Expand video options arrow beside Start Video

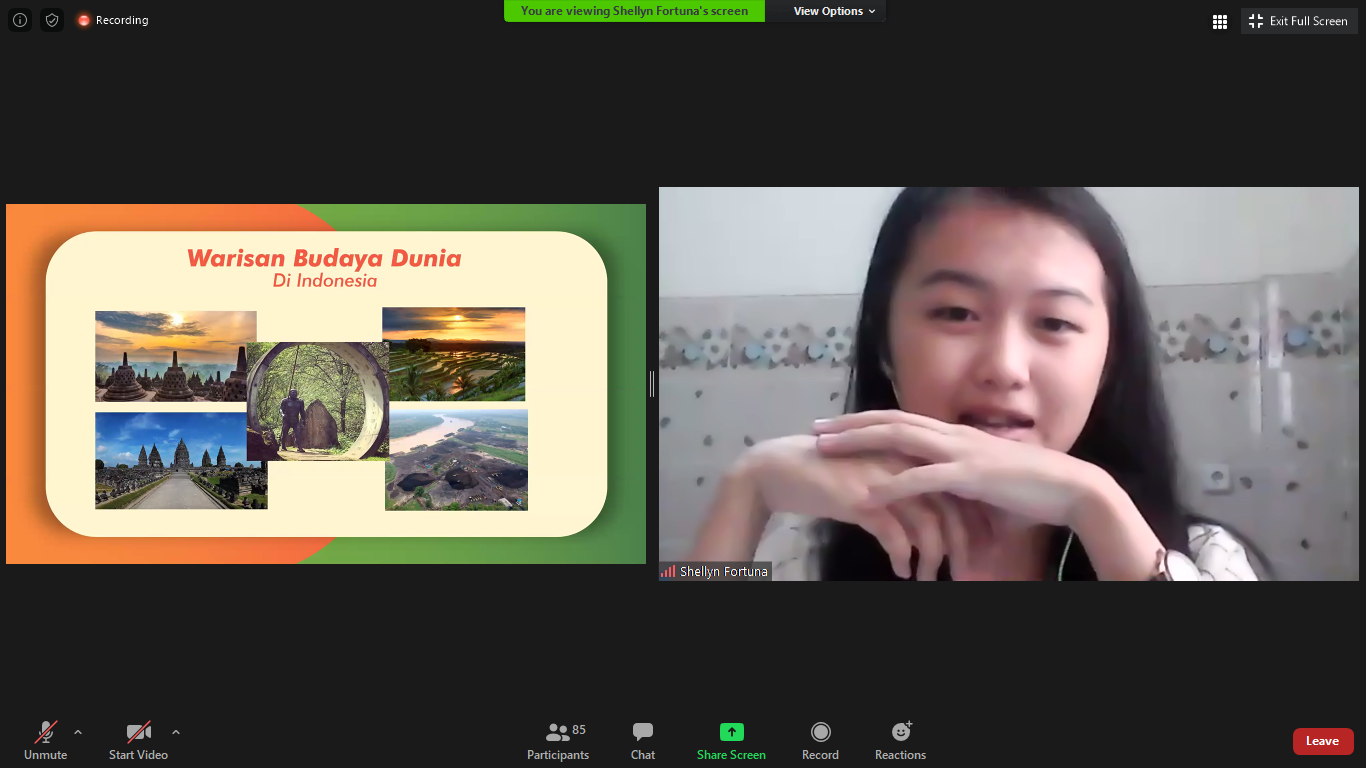pos(176,732)
